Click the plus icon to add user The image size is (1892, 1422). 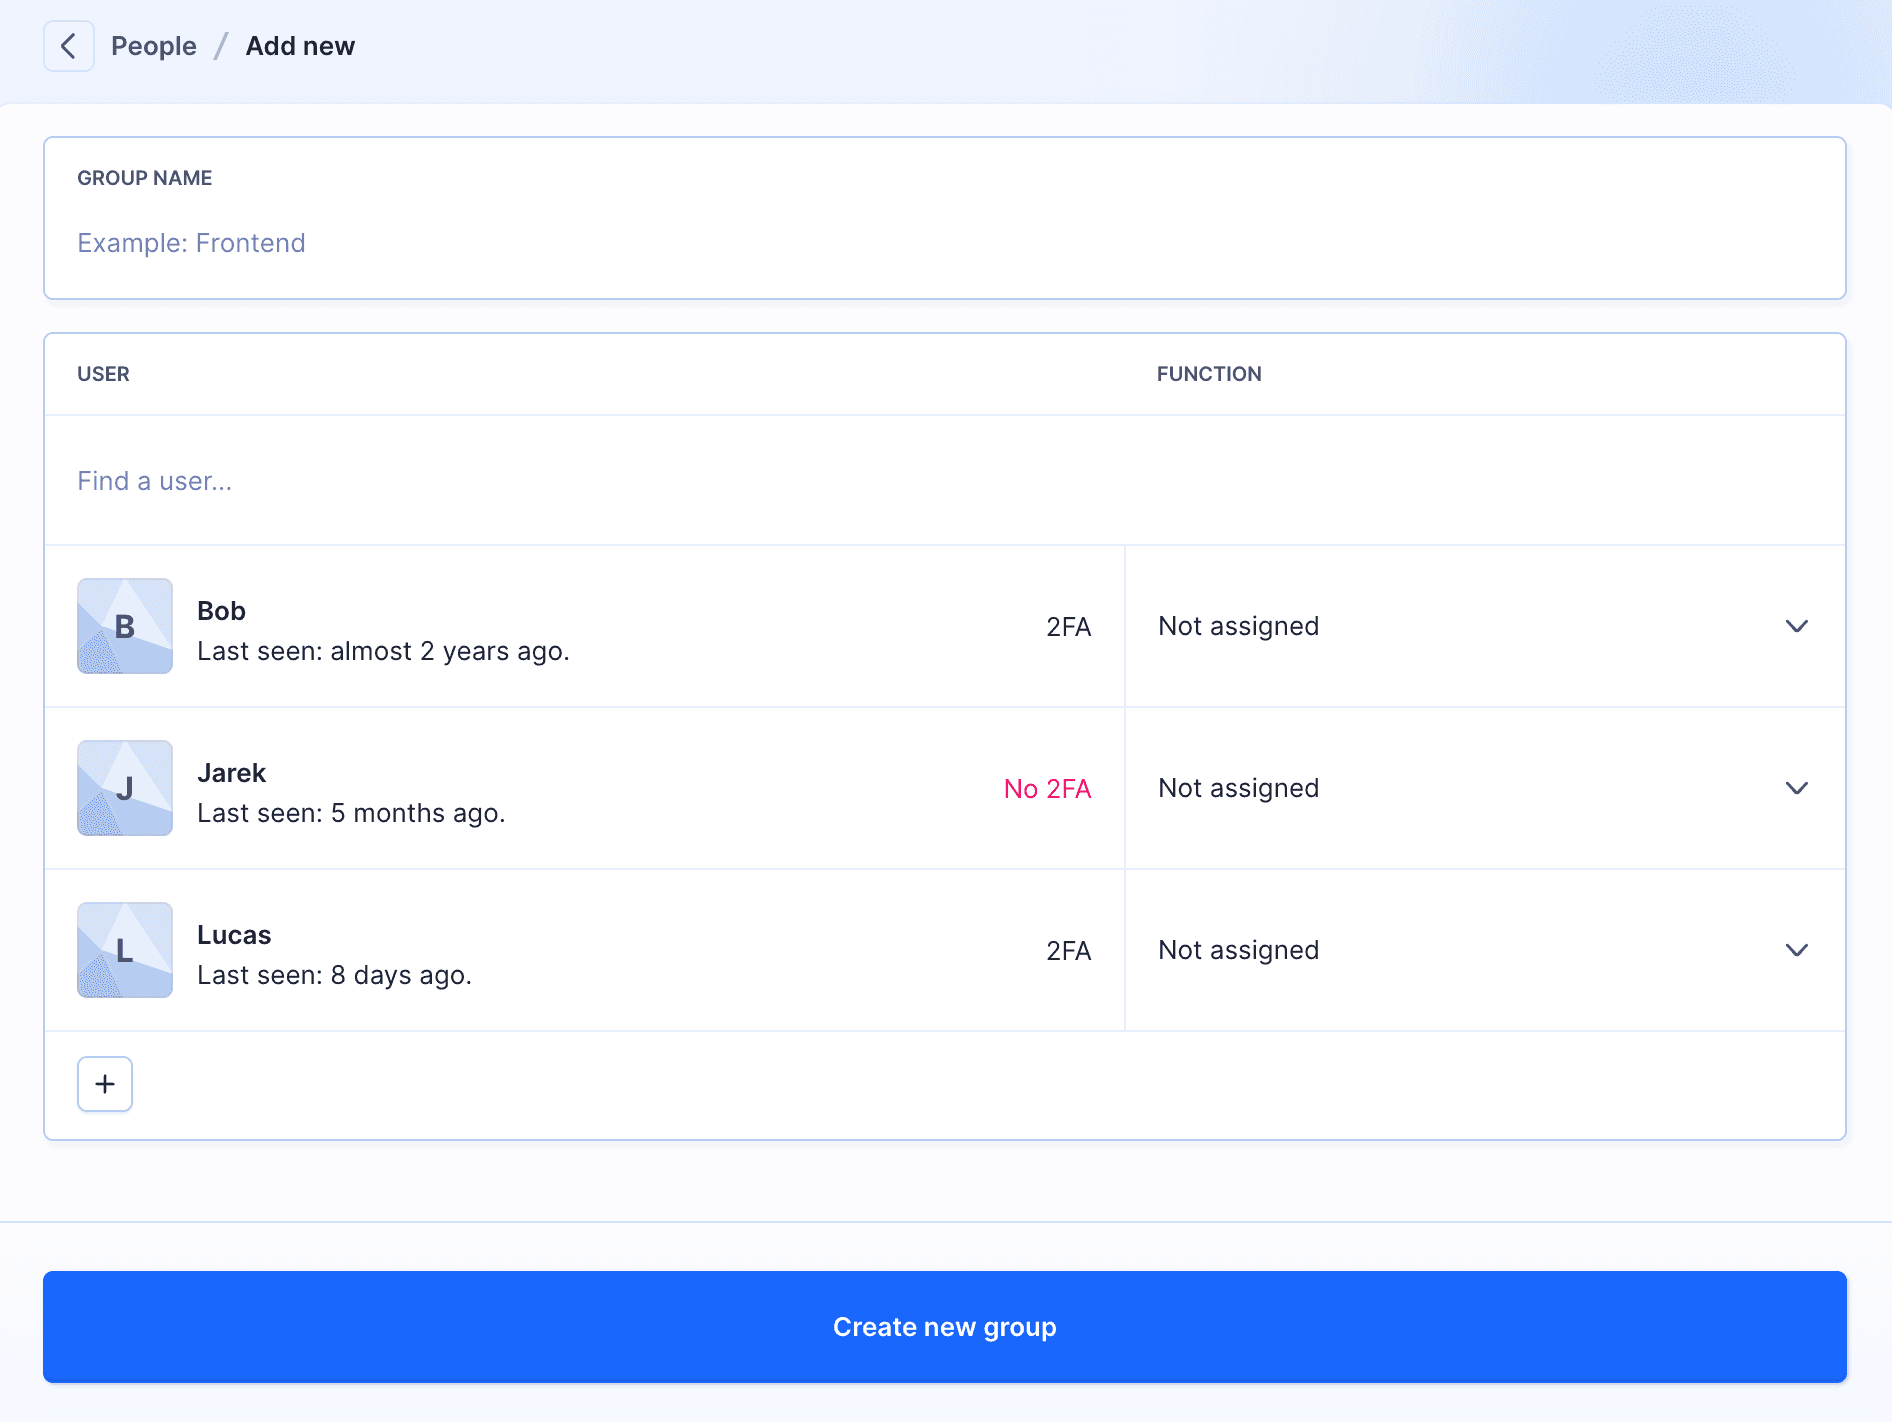[105, 1084]
